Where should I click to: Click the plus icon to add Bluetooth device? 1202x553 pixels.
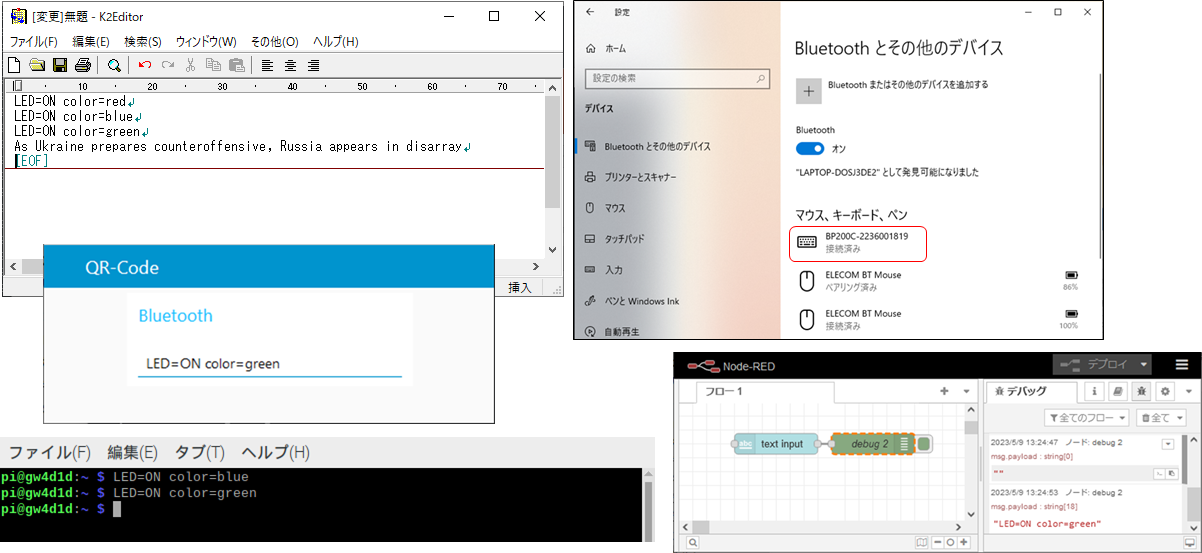(x=808, y=90)
